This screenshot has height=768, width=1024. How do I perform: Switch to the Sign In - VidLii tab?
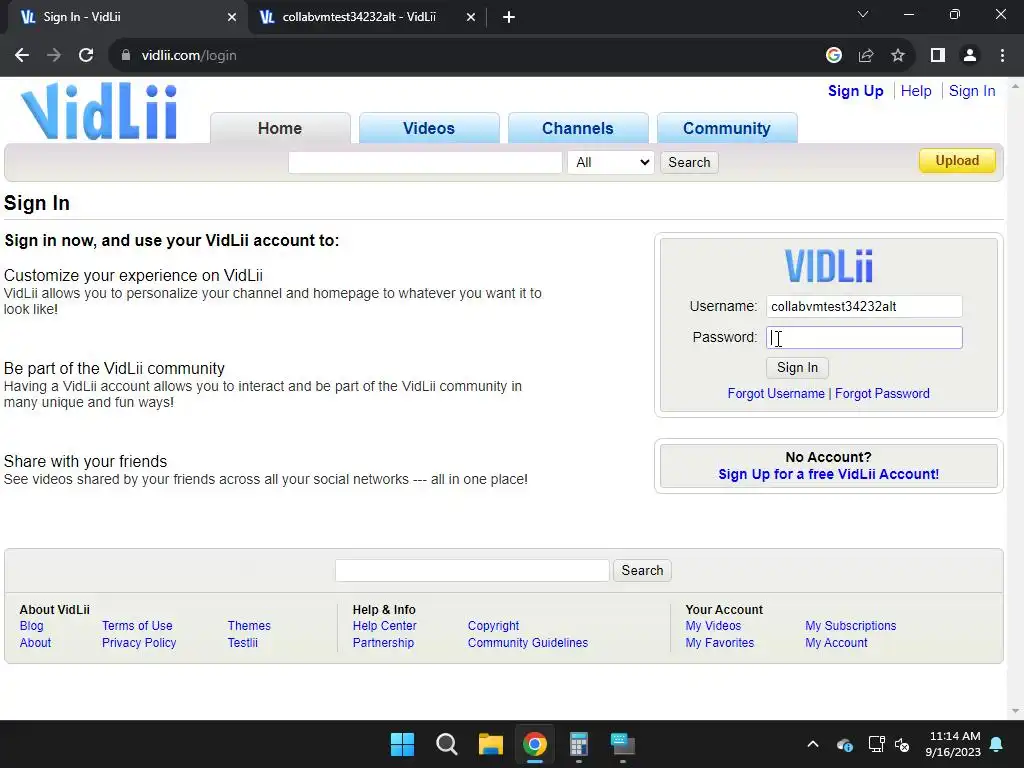(127, 17)
